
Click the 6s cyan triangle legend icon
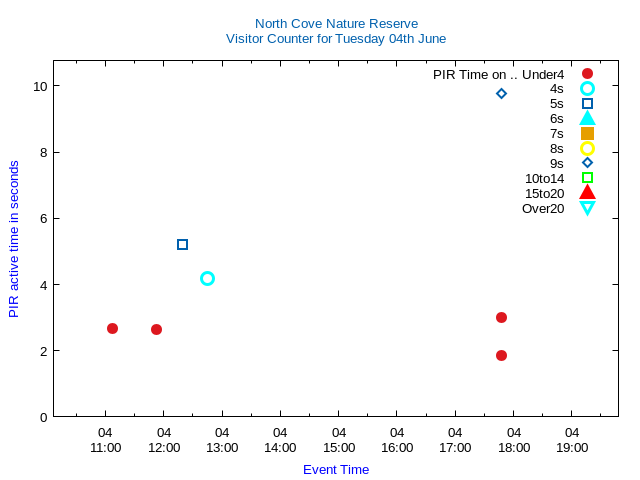(587, 118)
